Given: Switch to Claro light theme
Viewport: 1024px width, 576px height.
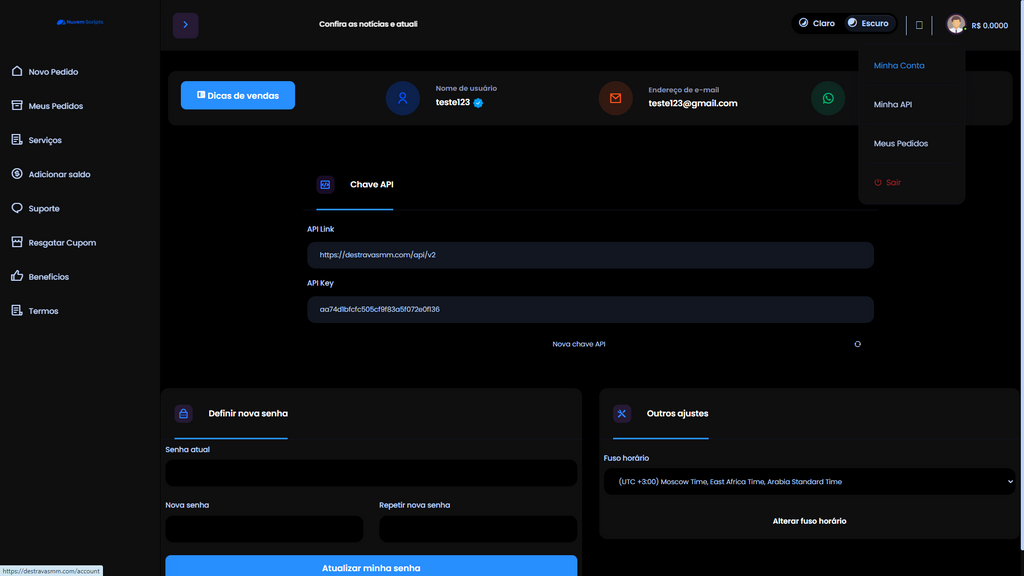Looking at the screenshot, I should pyautogui.click(x=817, y=23).
